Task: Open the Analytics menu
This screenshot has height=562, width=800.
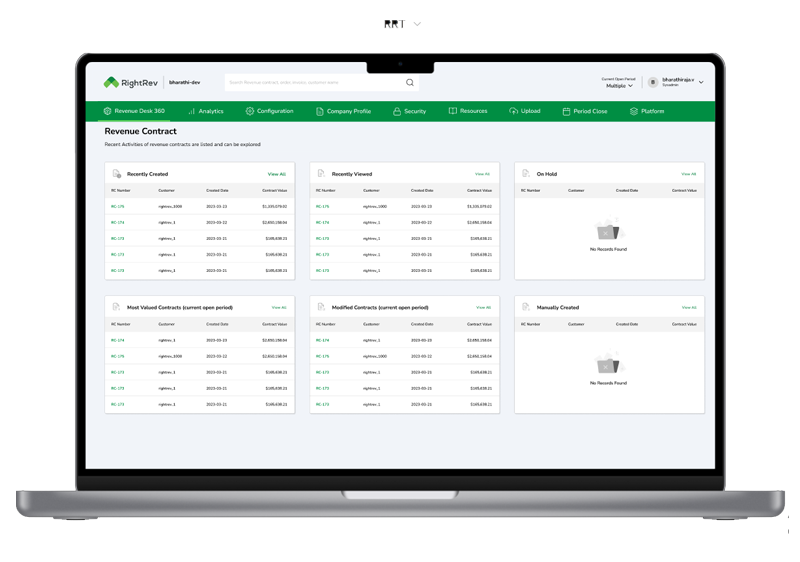Action: 205,111
